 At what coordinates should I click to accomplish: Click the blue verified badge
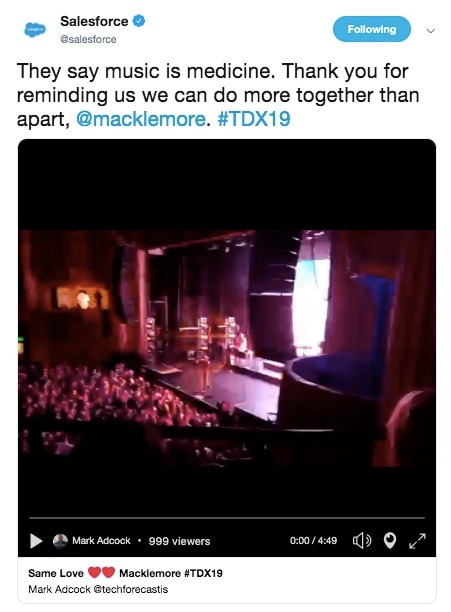pyautogui.click(x=138, y=21)
